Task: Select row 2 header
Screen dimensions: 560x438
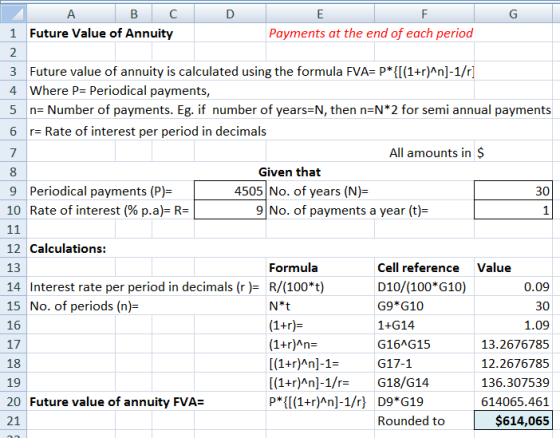Action: click(x=13, y=52)
